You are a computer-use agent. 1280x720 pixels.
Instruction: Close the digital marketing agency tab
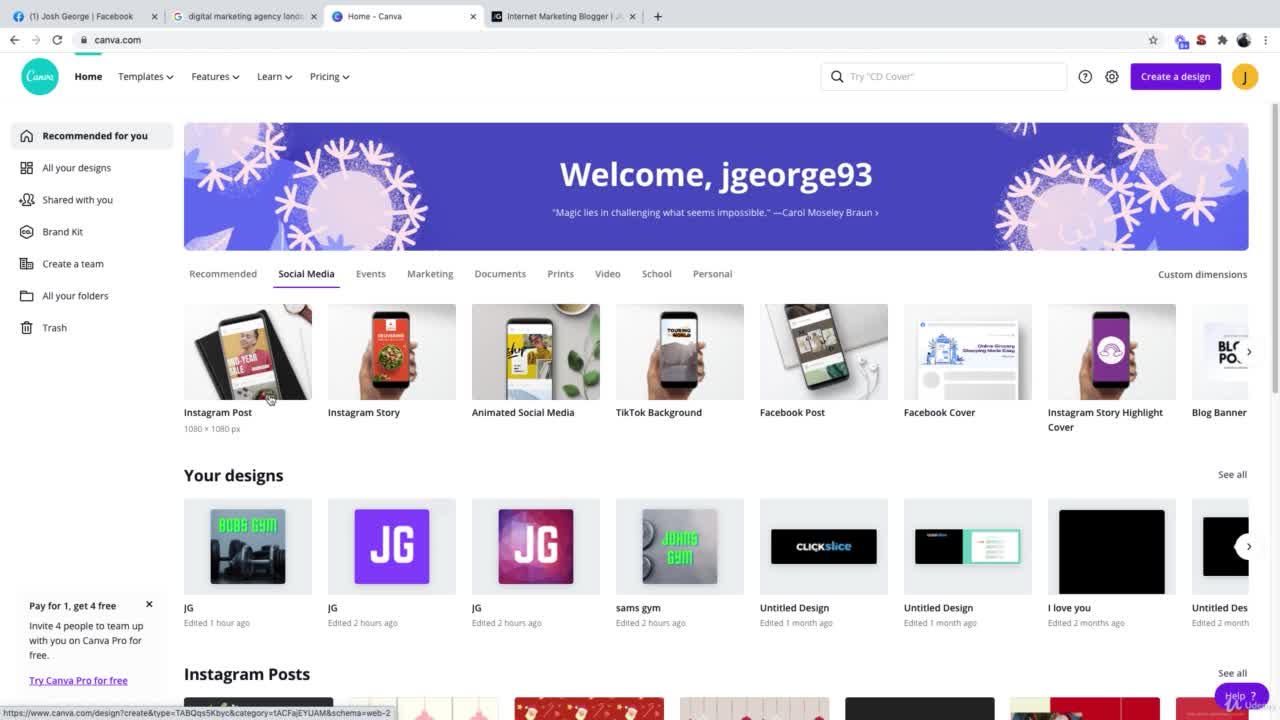(313, 16)
